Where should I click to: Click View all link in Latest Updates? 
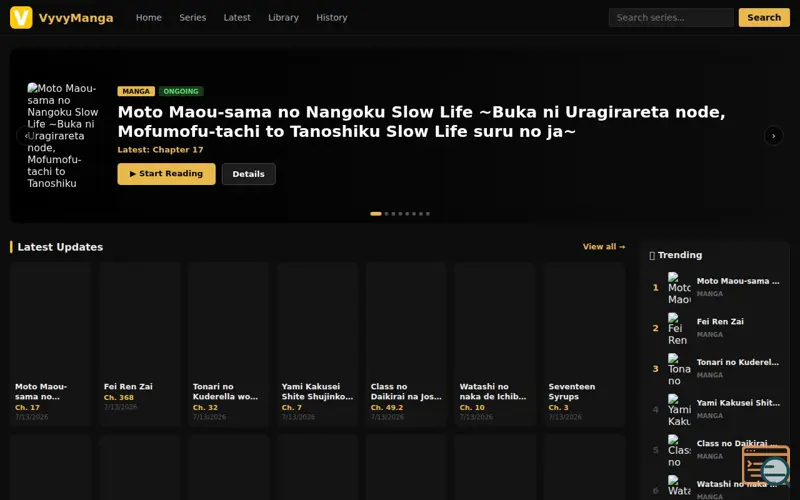[604, 246]
